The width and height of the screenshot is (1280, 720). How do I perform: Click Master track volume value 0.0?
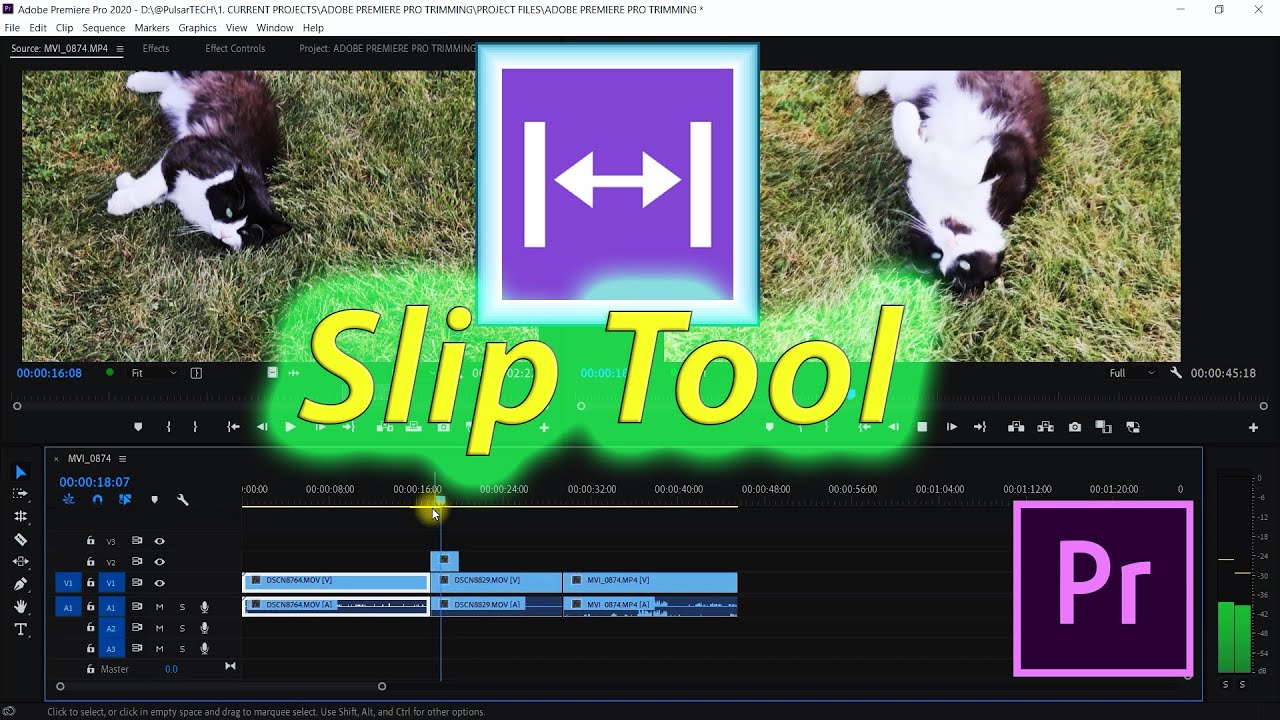pyautogui.click(x=171, y=669)
